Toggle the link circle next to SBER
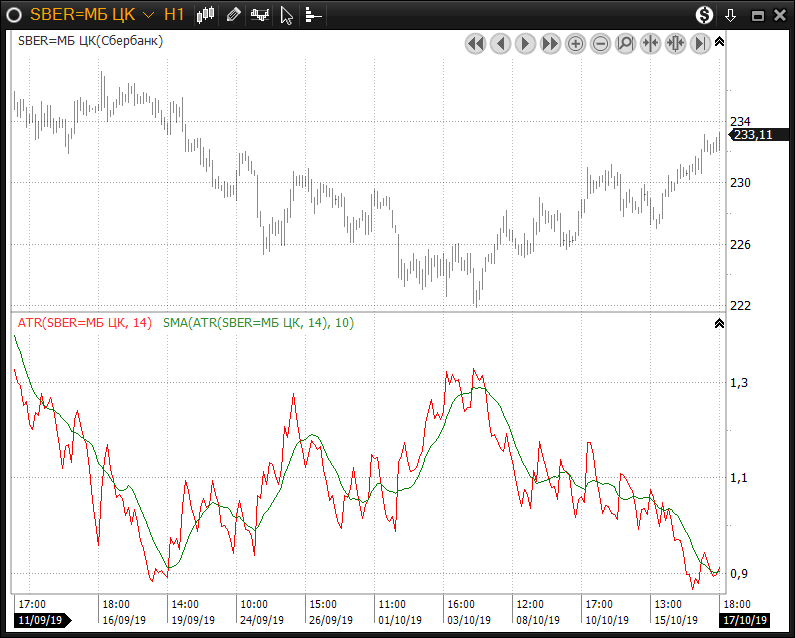Screen dimensions: 795x638 click(14, 15)
